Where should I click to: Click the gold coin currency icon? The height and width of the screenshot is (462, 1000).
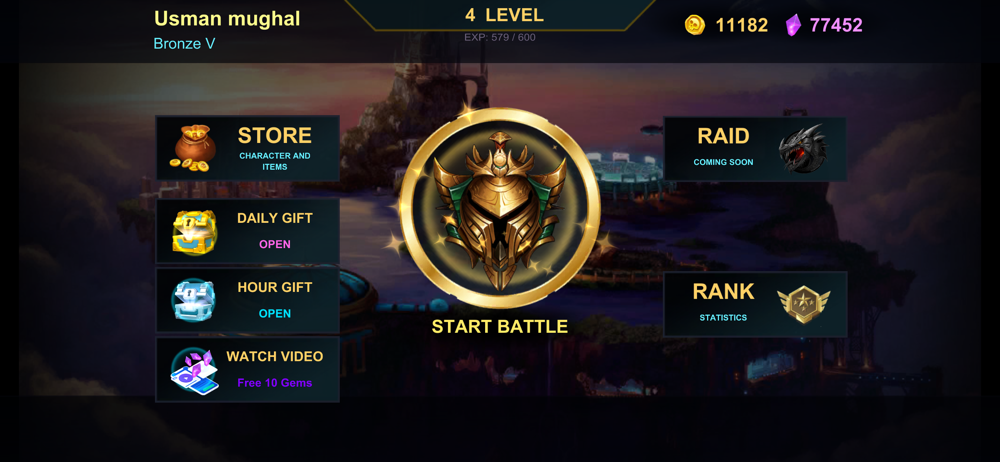pos(695,25)
